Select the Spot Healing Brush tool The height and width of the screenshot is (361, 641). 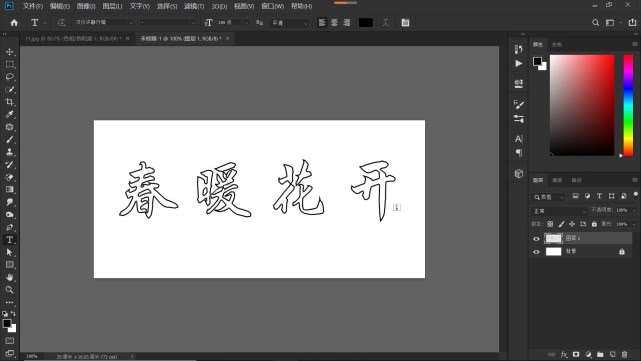click(x=9, y=127)
